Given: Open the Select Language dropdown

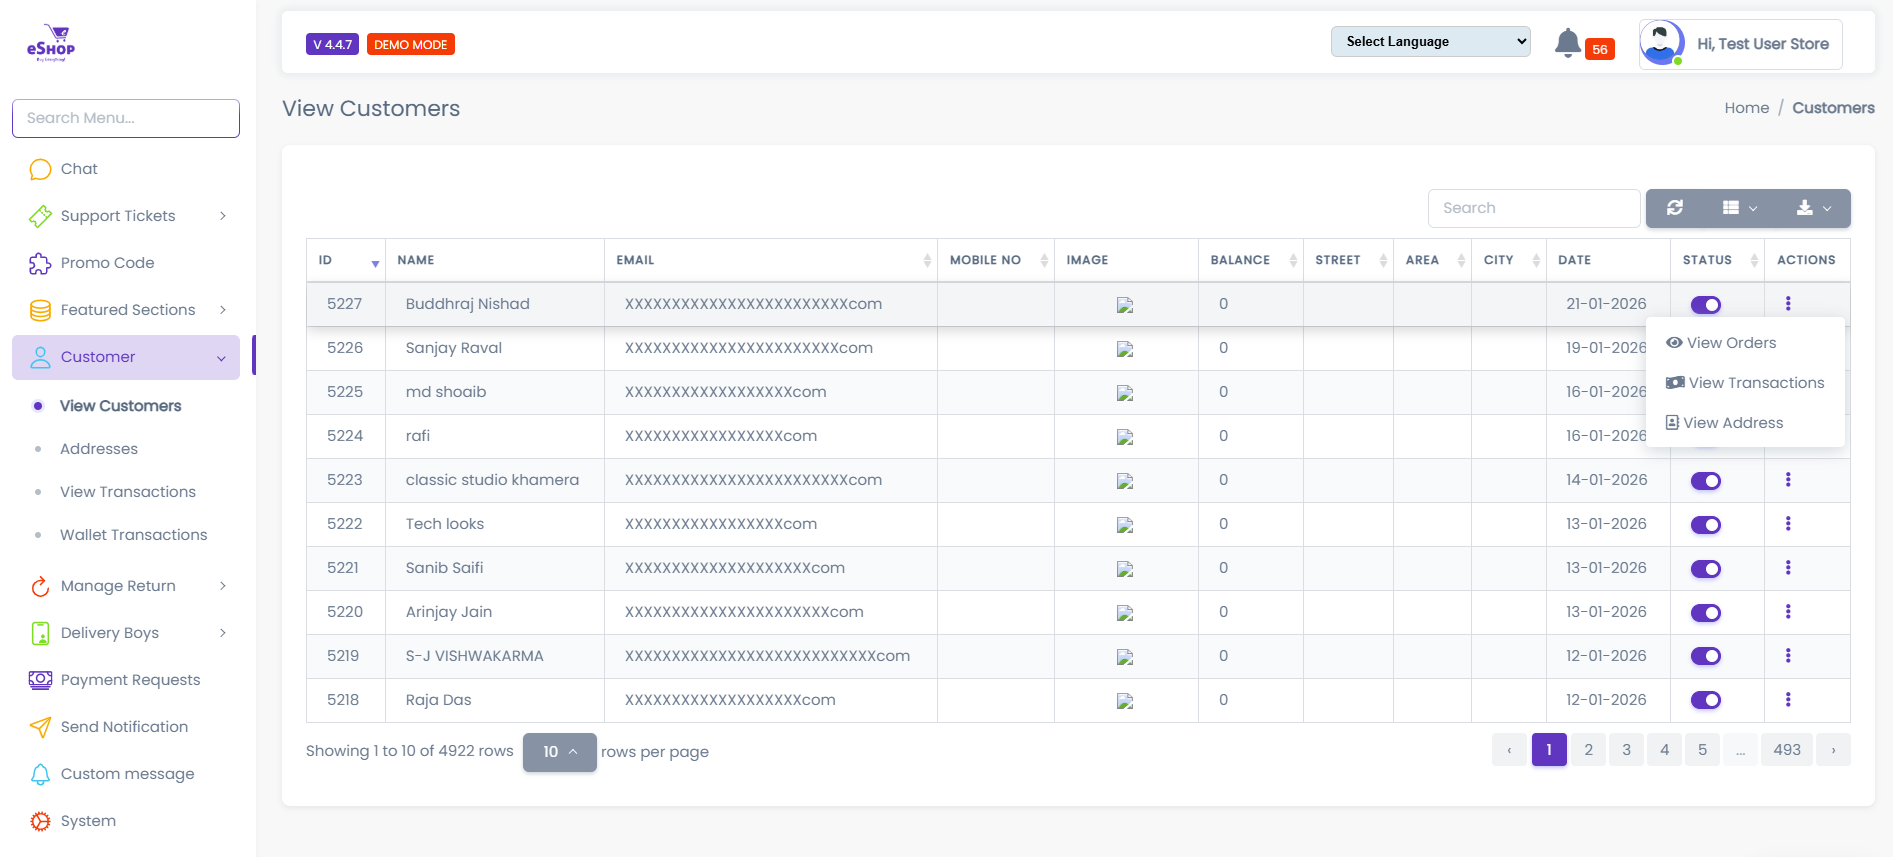Looking at the screenshot, I should click(x=1430, y=42).
